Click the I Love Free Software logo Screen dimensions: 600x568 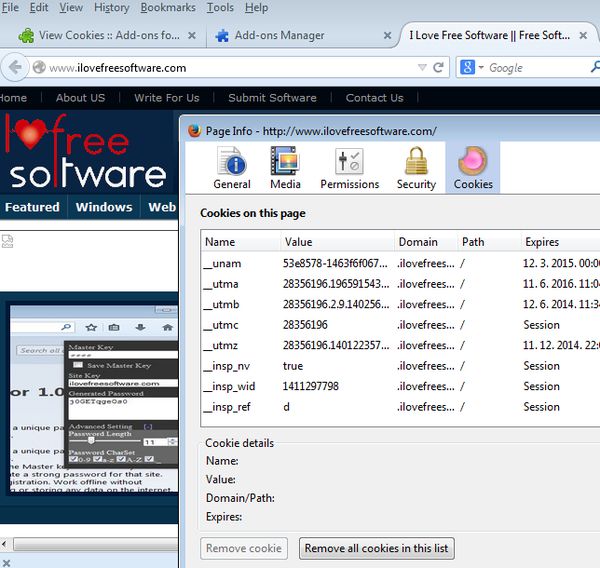84,153
